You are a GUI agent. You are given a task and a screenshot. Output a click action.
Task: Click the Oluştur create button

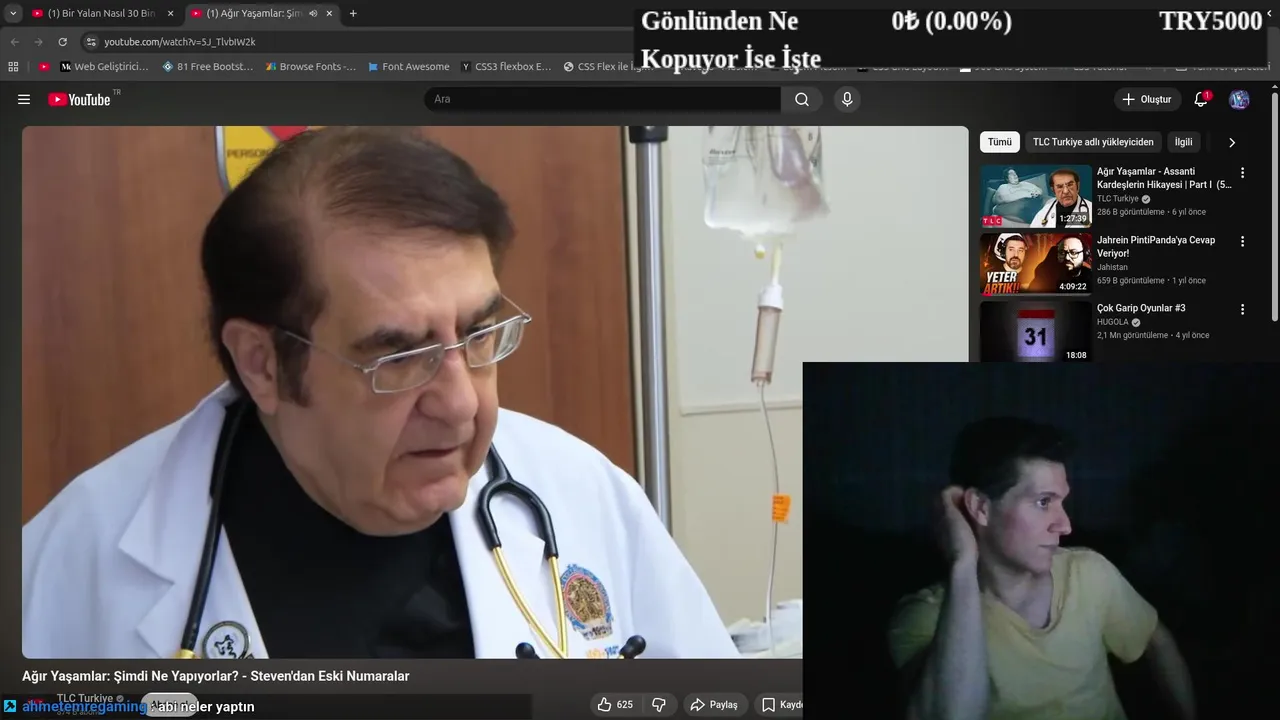(1147, 99)
